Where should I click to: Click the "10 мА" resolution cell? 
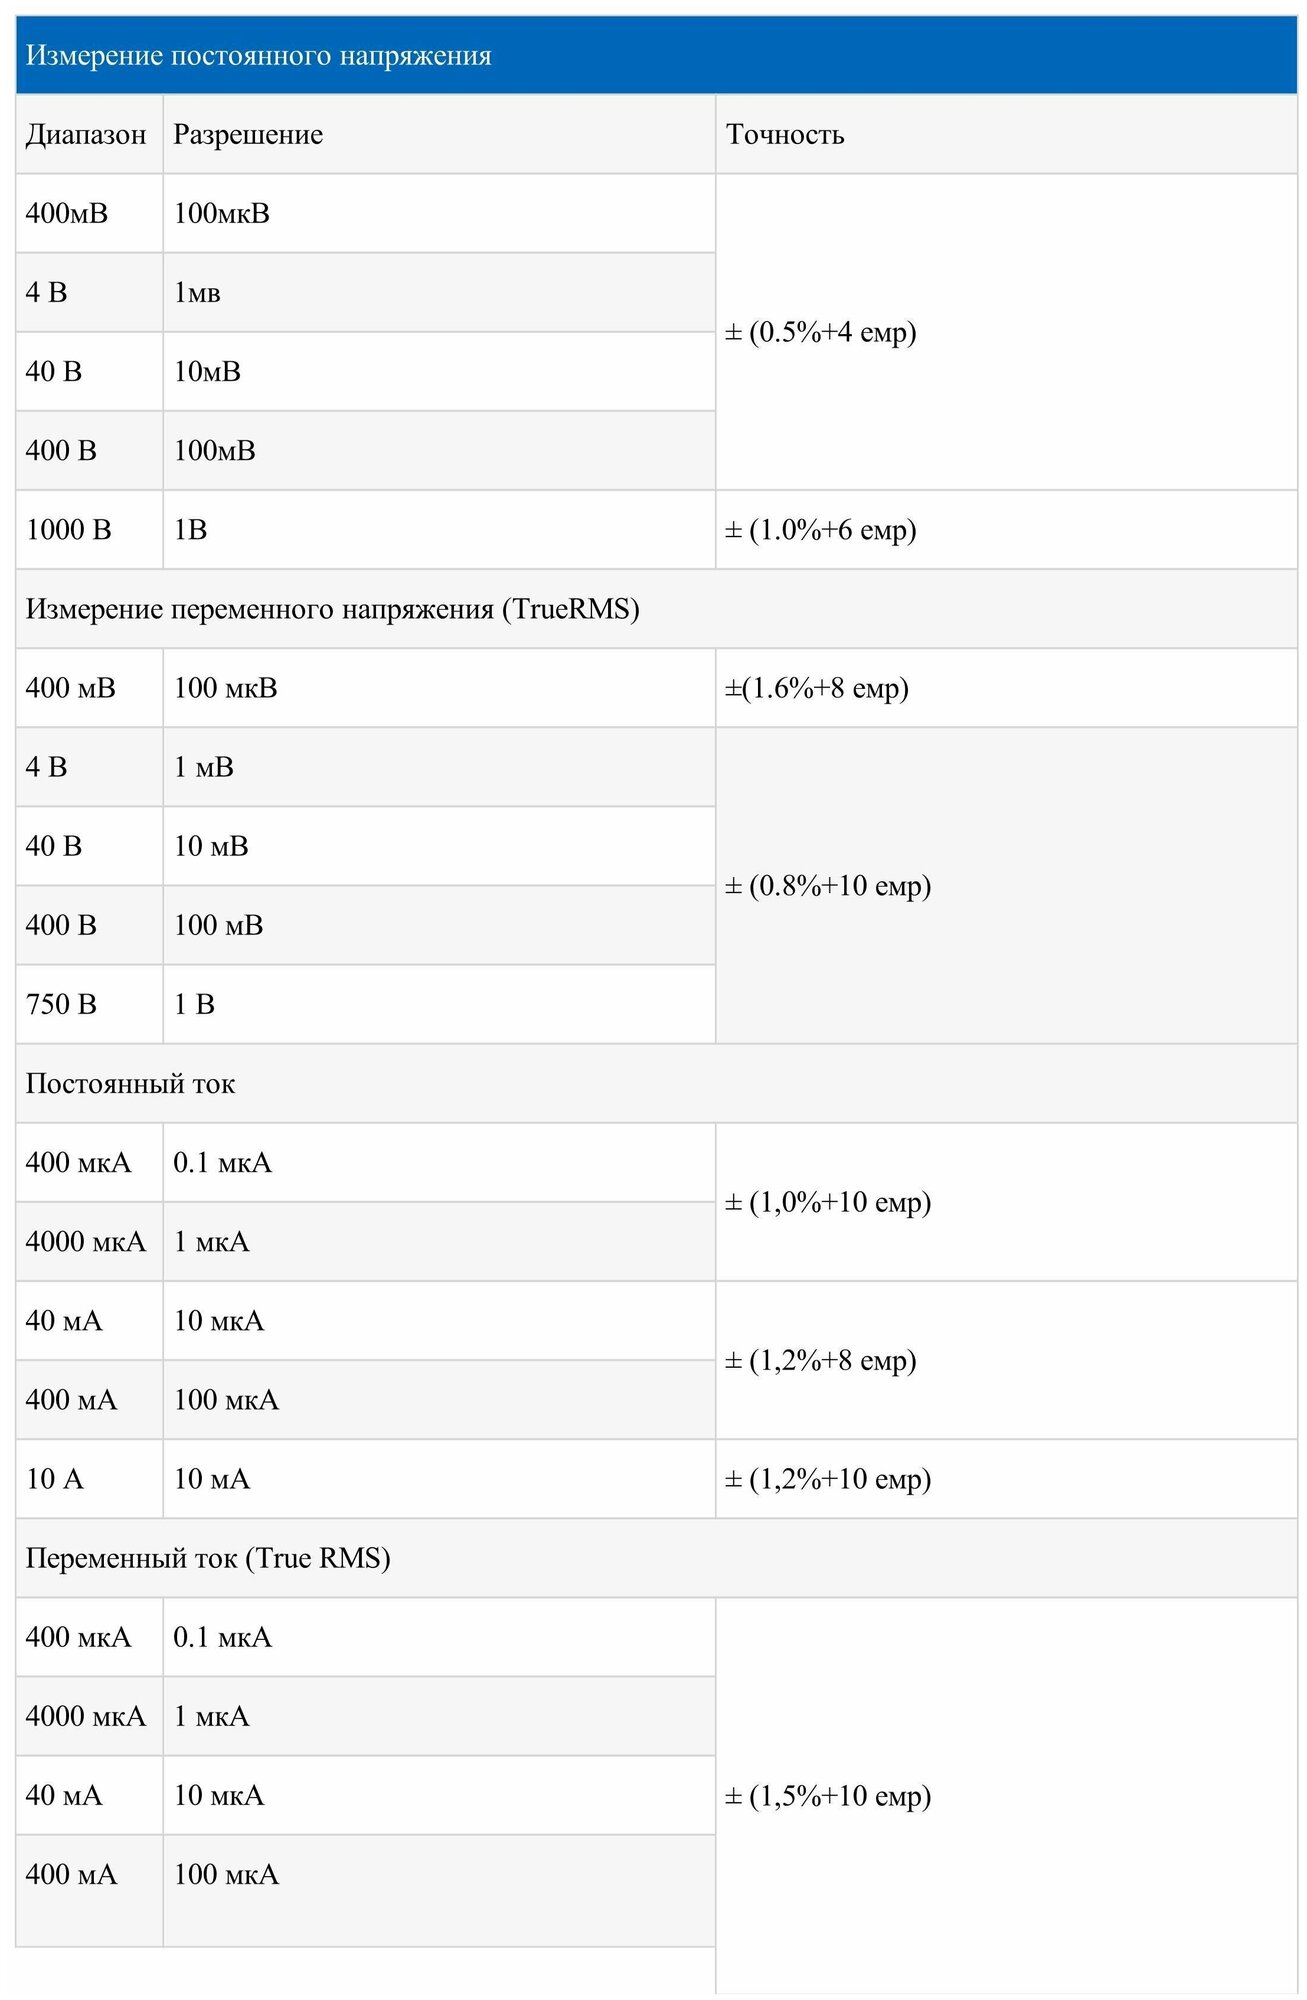coord(212,1479)
